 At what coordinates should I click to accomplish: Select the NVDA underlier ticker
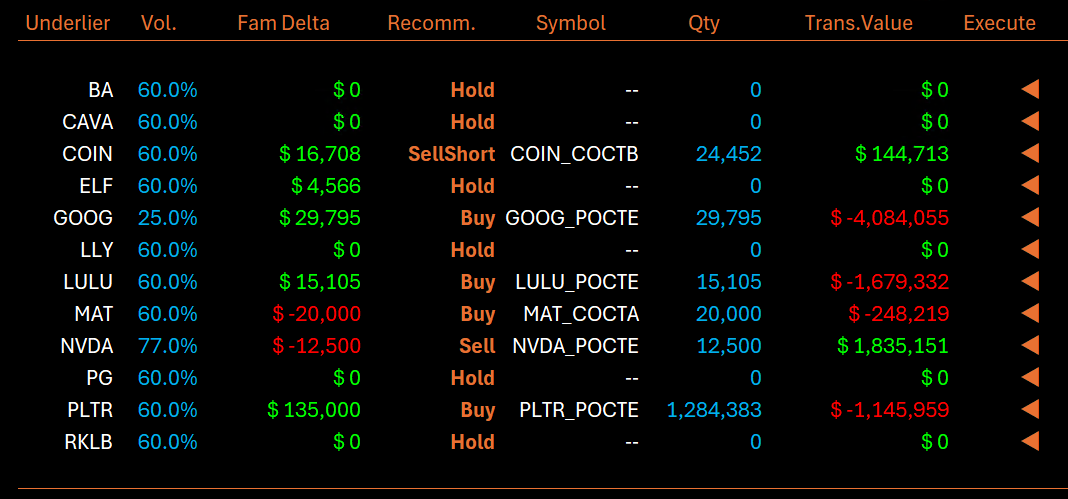(x=87, y=346)
